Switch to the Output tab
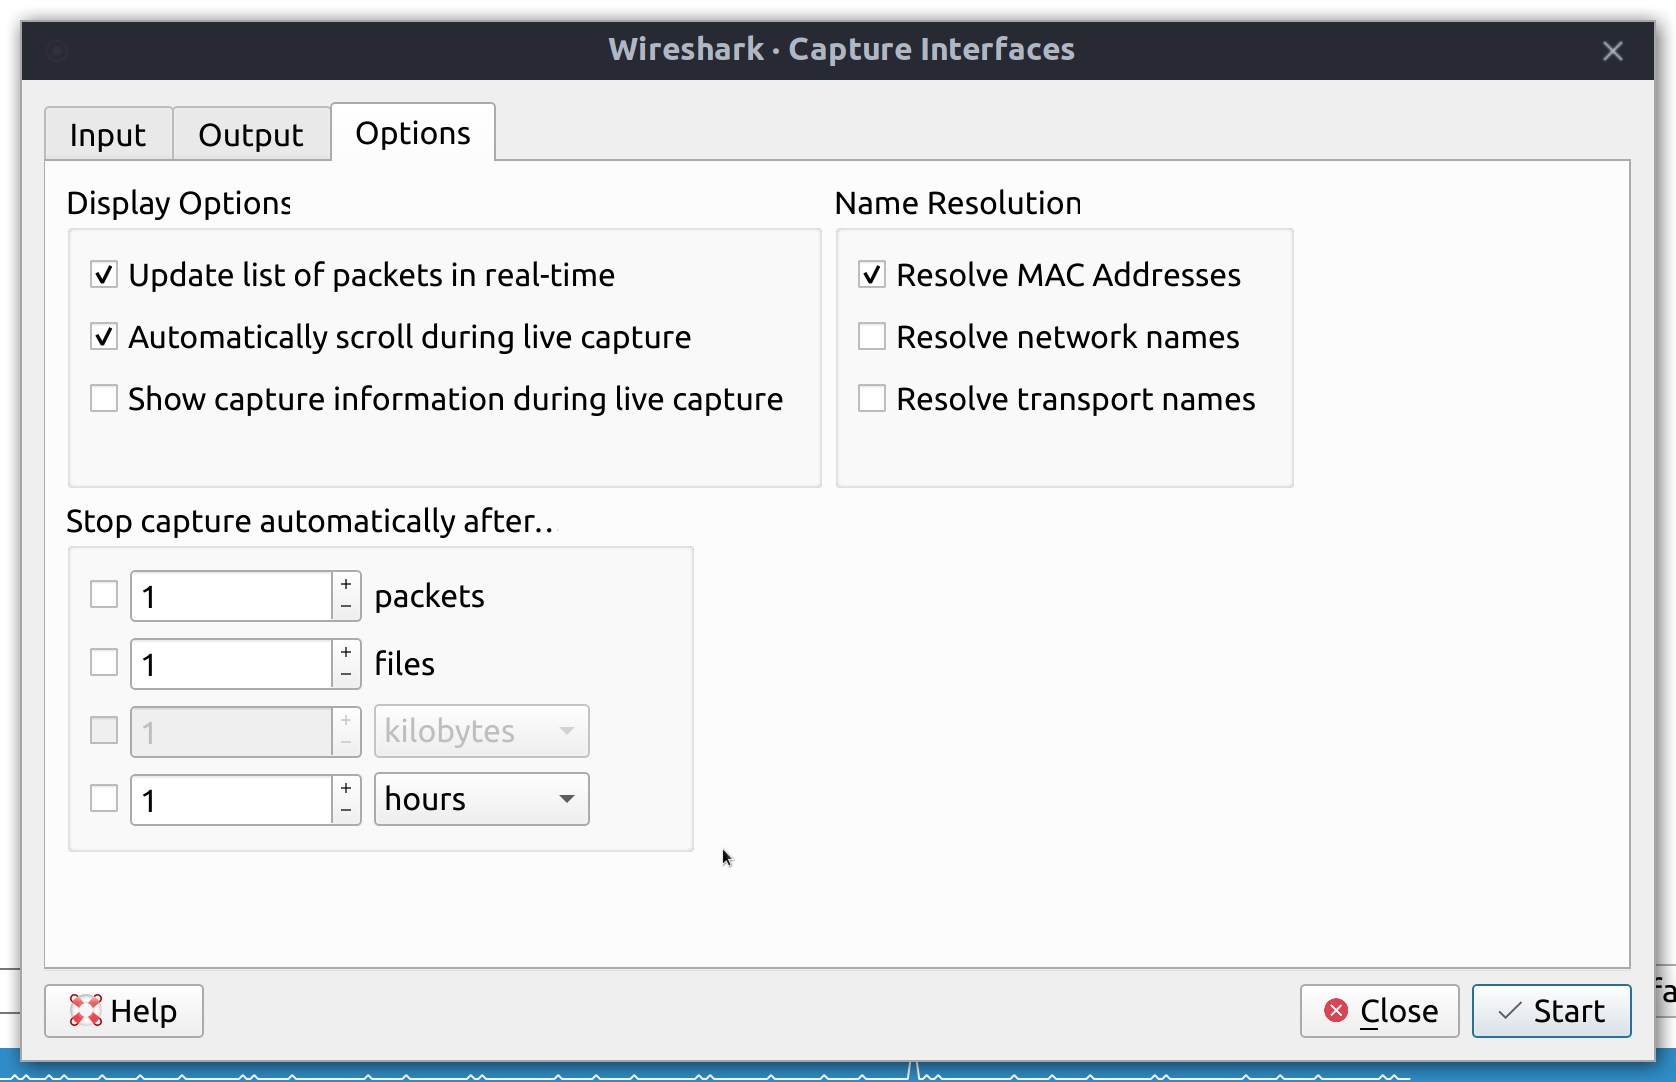This screenshot has width=1676, height=1082. click(x=251, y=134)
